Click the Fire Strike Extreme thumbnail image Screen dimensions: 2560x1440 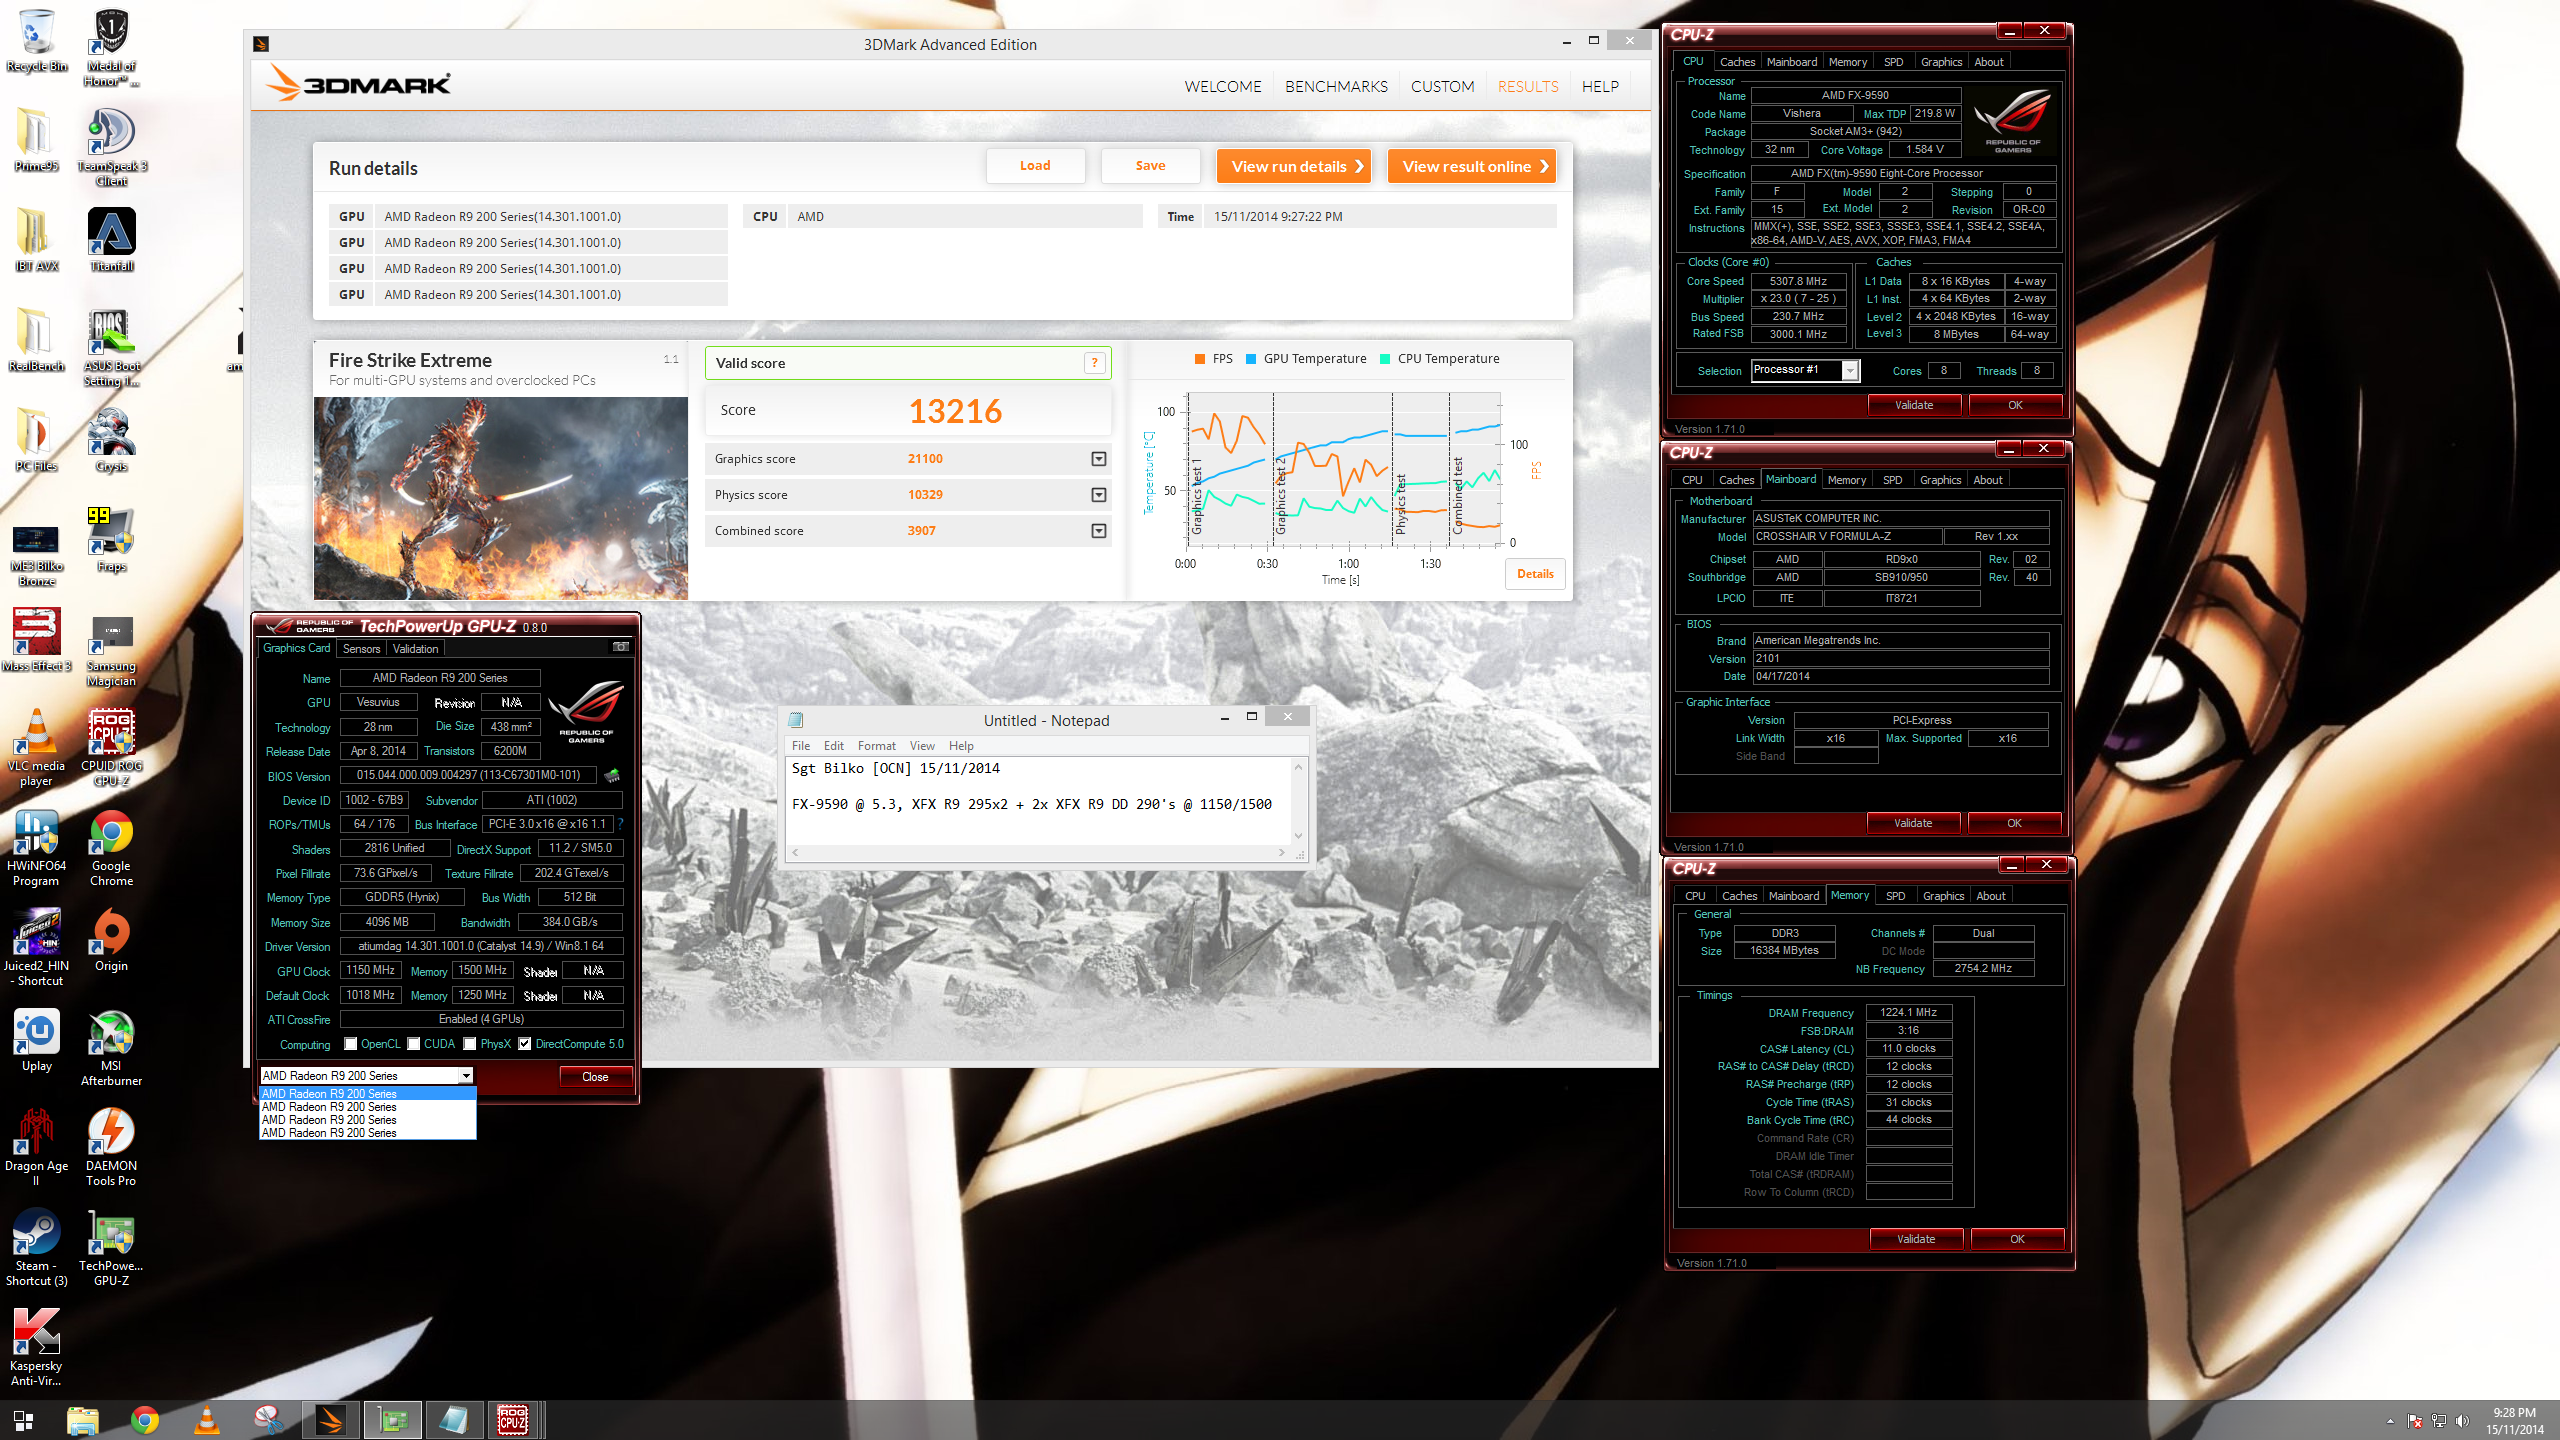pyautogui.click(x=501, y=498)
